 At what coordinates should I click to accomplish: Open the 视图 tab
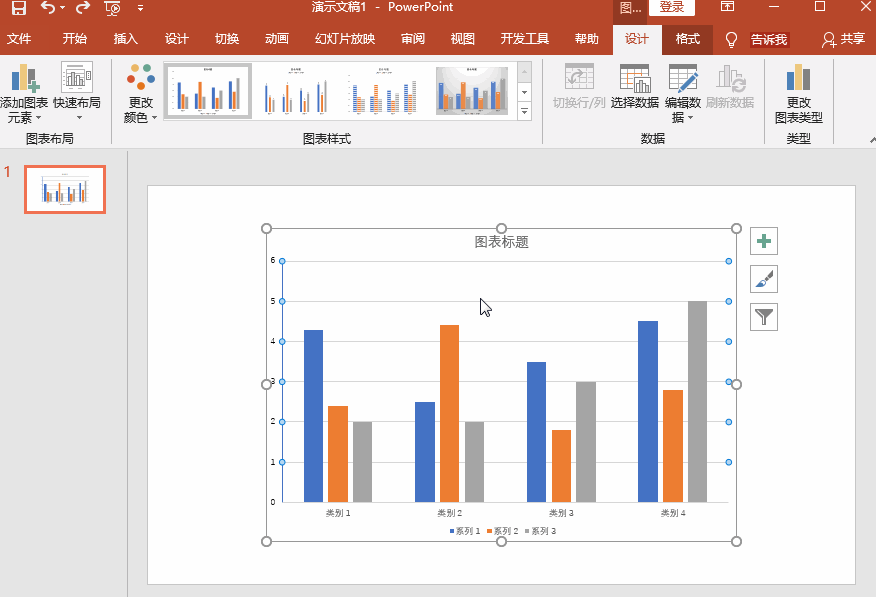click(463, 39)
